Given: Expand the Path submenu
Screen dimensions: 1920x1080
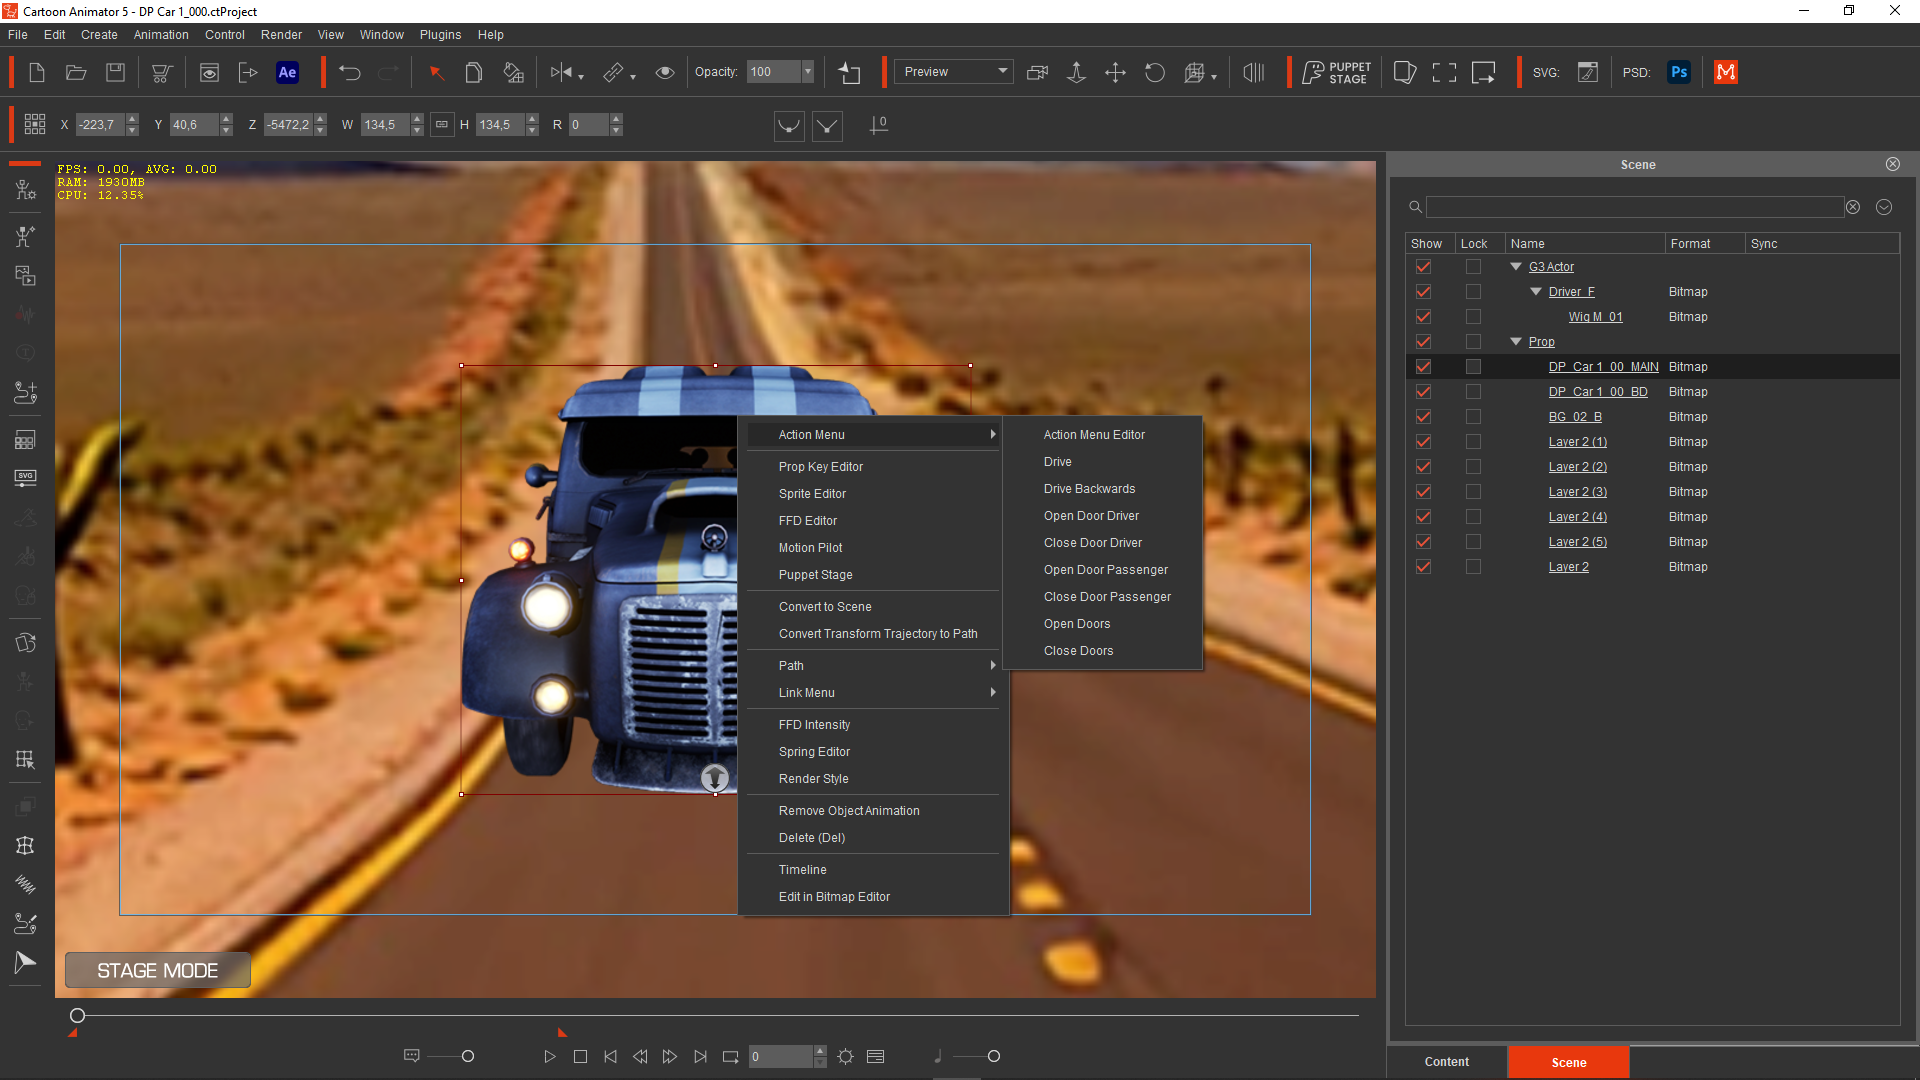Looking at the screenshot, I should [874, 666].
